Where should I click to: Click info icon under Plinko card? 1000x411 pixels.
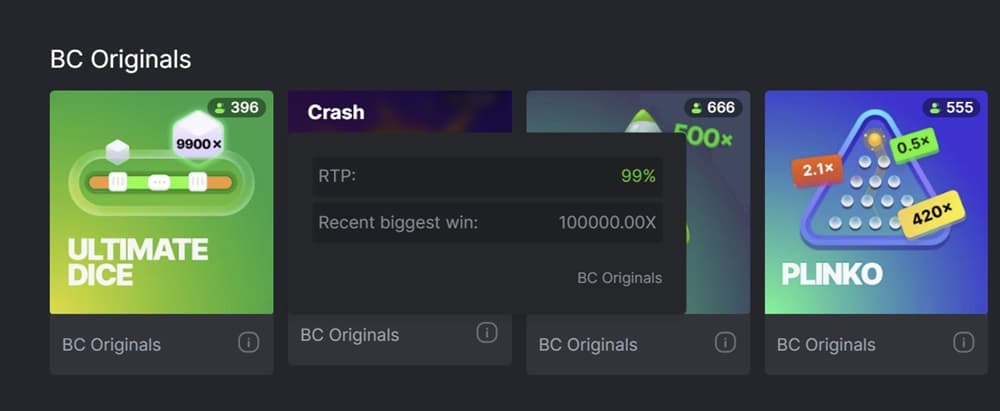point(963,343)
